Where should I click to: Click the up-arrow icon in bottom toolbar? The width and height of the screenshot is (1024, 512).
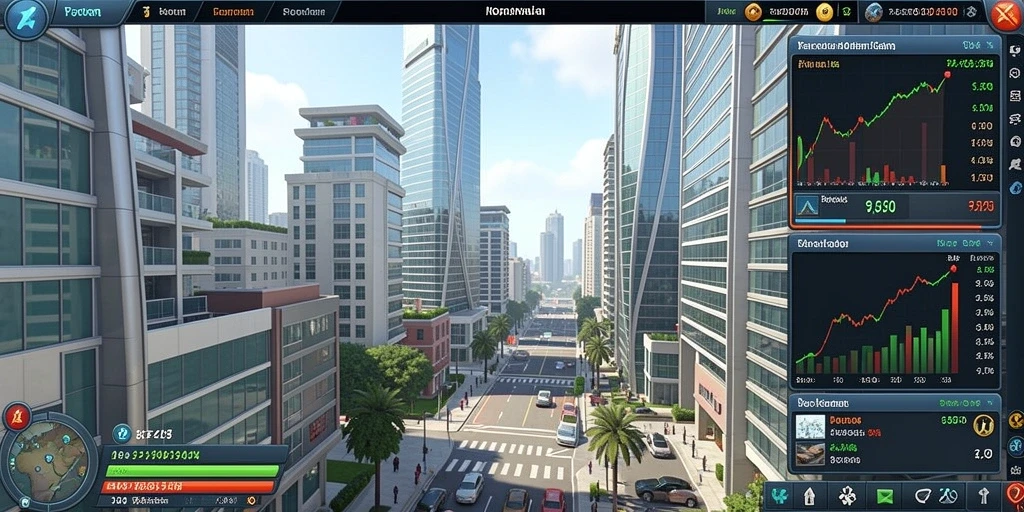tap(984, 496)
